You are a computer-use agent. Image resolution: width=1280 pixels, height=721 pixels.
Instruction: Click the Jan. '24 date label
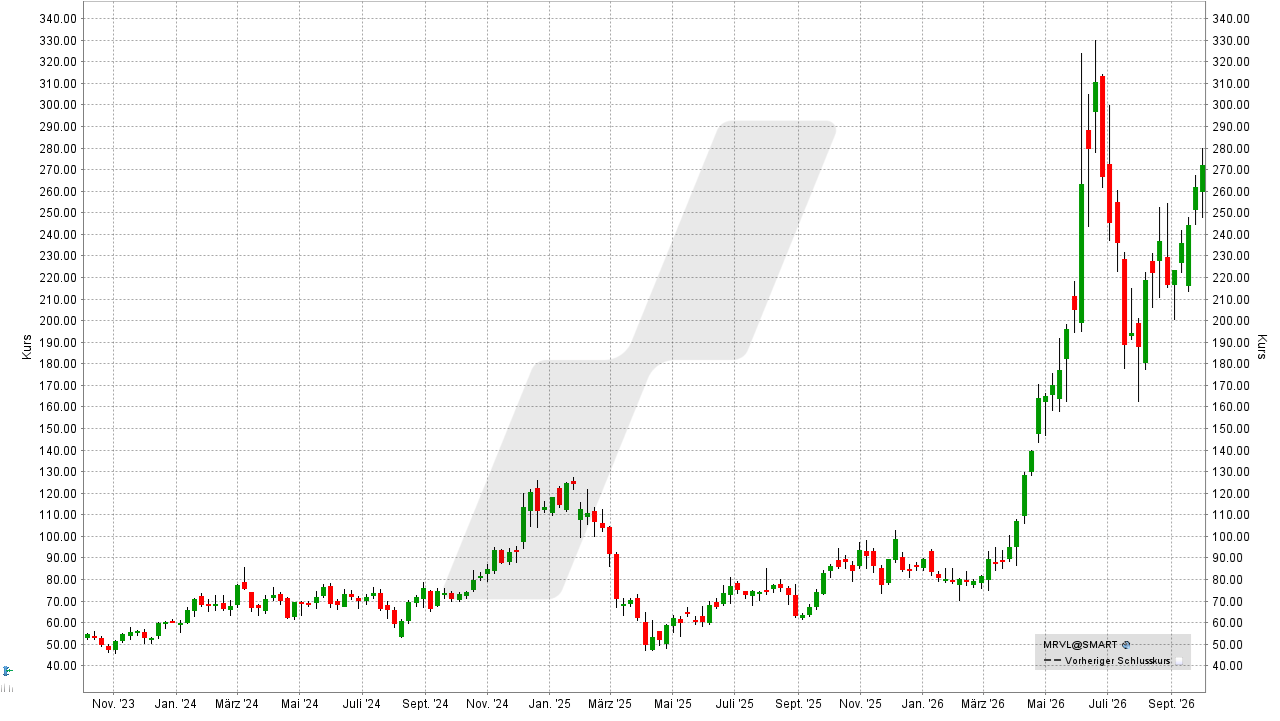coord(175,704)
